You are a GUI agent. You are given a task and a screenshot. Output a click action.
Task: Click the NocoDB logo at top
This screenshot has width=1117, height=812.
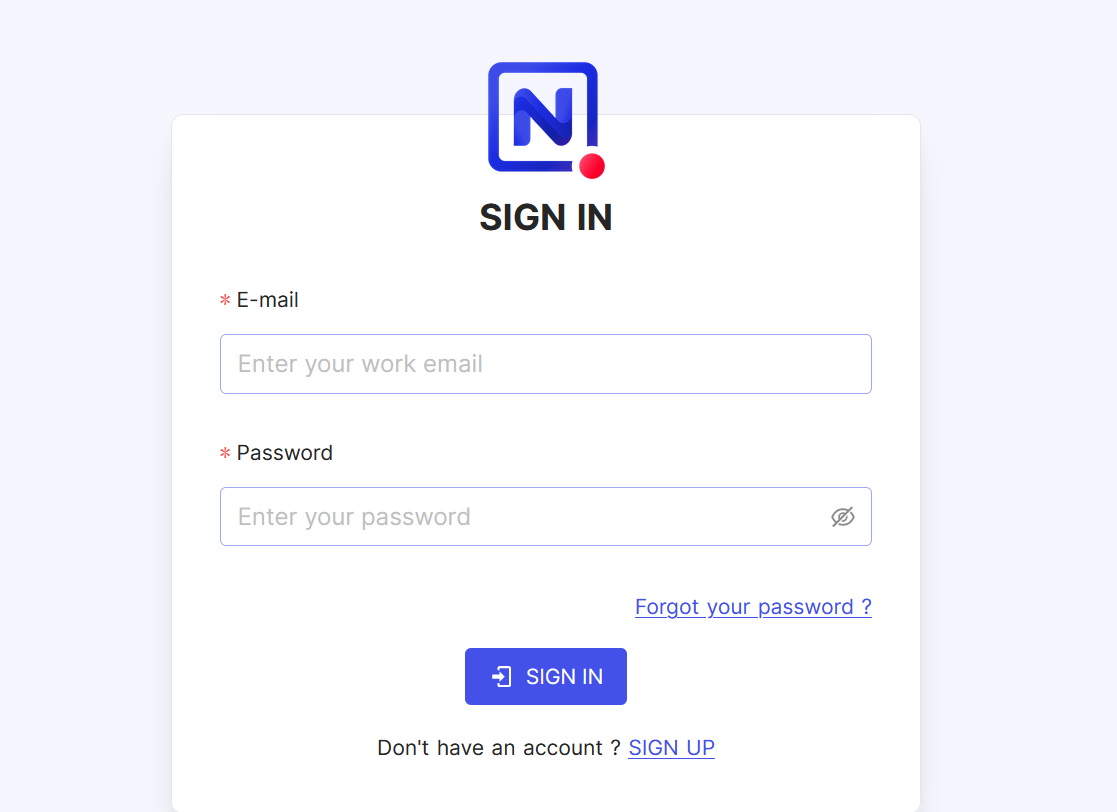pos(546,120)
